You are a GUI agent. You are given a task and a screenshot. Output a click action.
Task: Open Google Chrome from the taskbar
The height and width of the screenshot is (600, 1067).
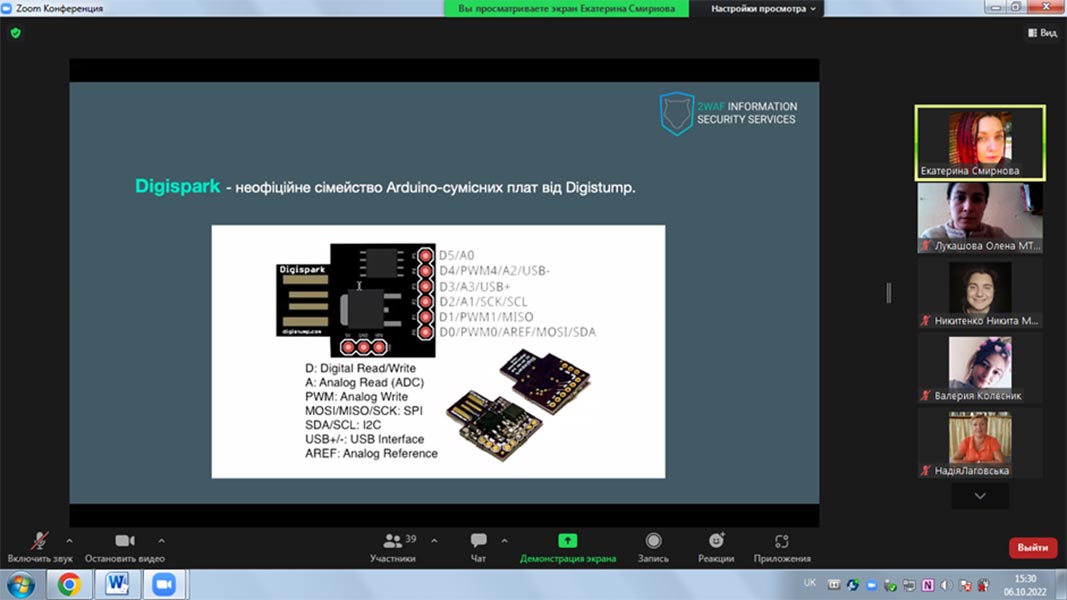[69, 584]
